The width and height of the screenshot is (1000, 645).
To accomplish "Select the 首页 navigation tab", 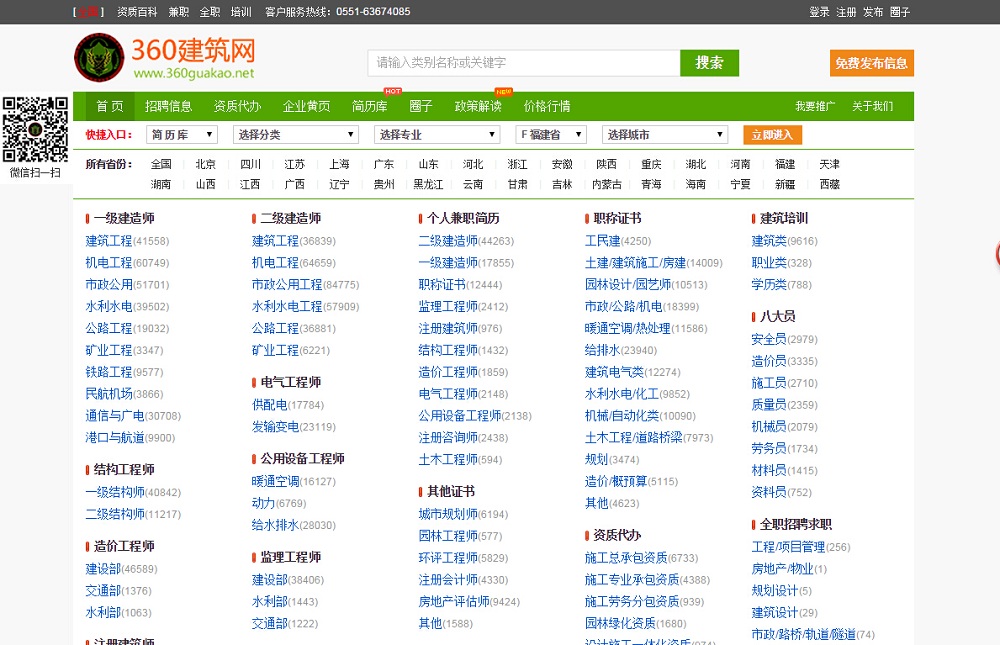I will click(109, 106).
